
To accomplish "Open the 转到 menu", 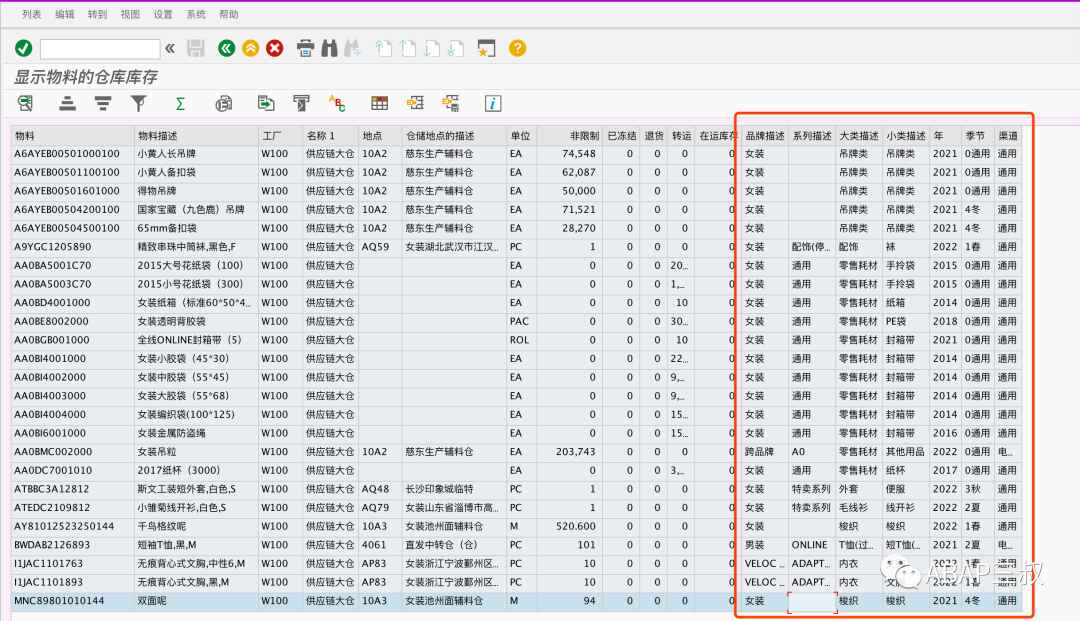I will [97, 14].
